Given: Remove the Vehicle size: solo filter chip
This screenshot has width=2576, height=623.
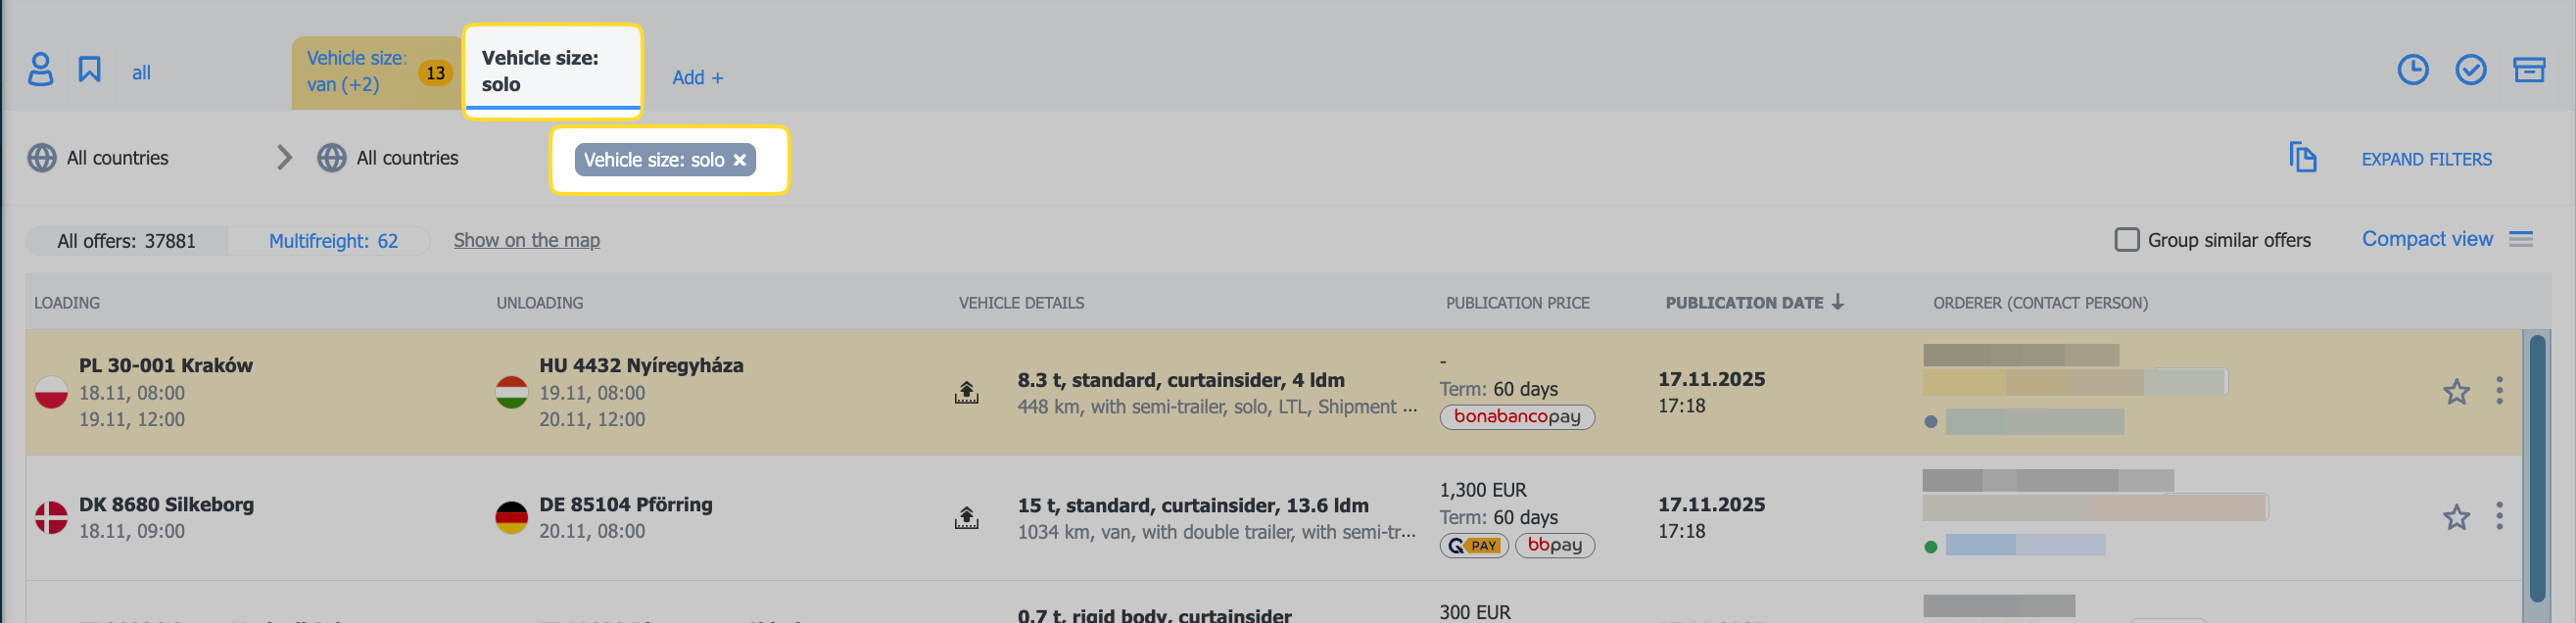Looking at the screenshot, I should pos(740,160).
